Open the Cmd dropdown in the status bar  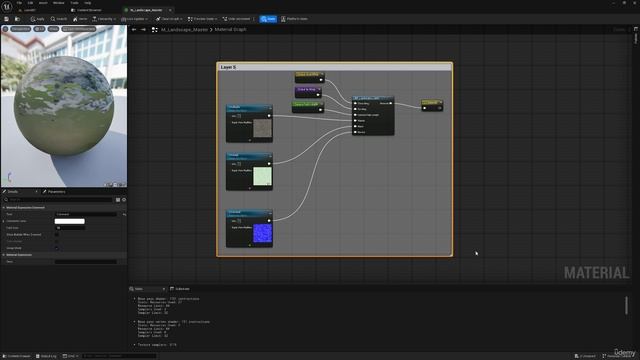pos(70,356)
